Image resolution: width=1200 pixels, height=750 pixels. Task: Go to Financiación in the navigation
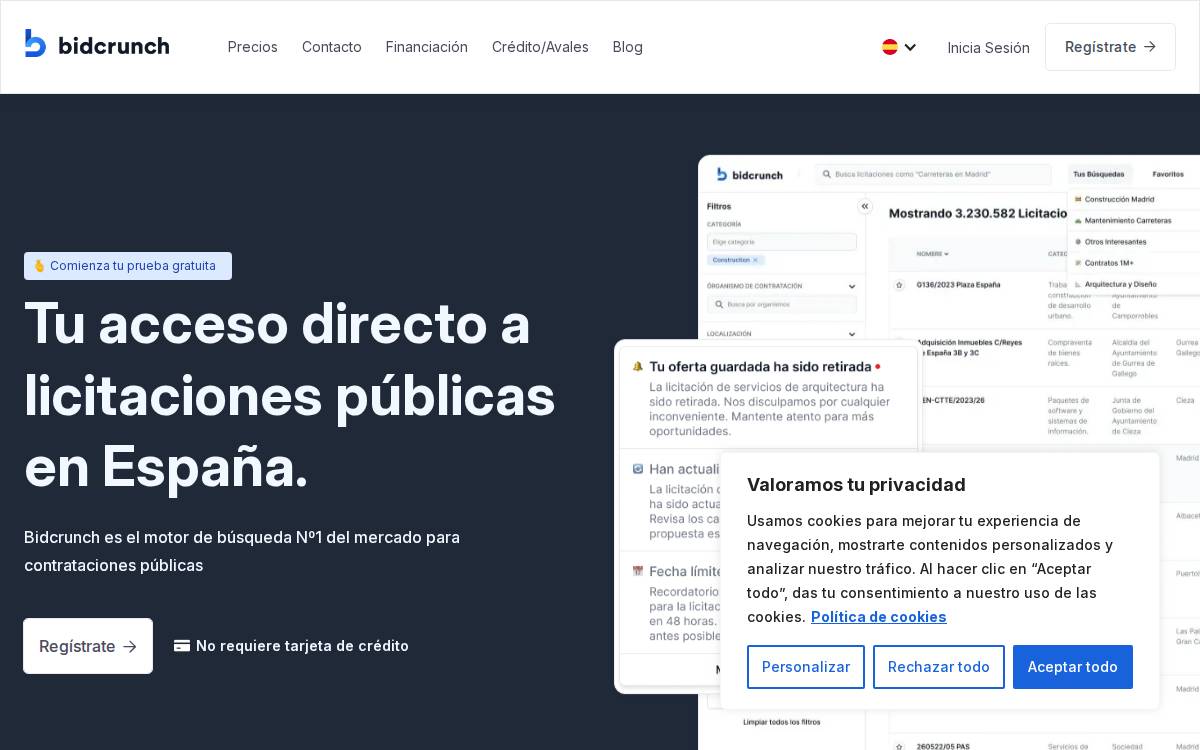point(427,47)
